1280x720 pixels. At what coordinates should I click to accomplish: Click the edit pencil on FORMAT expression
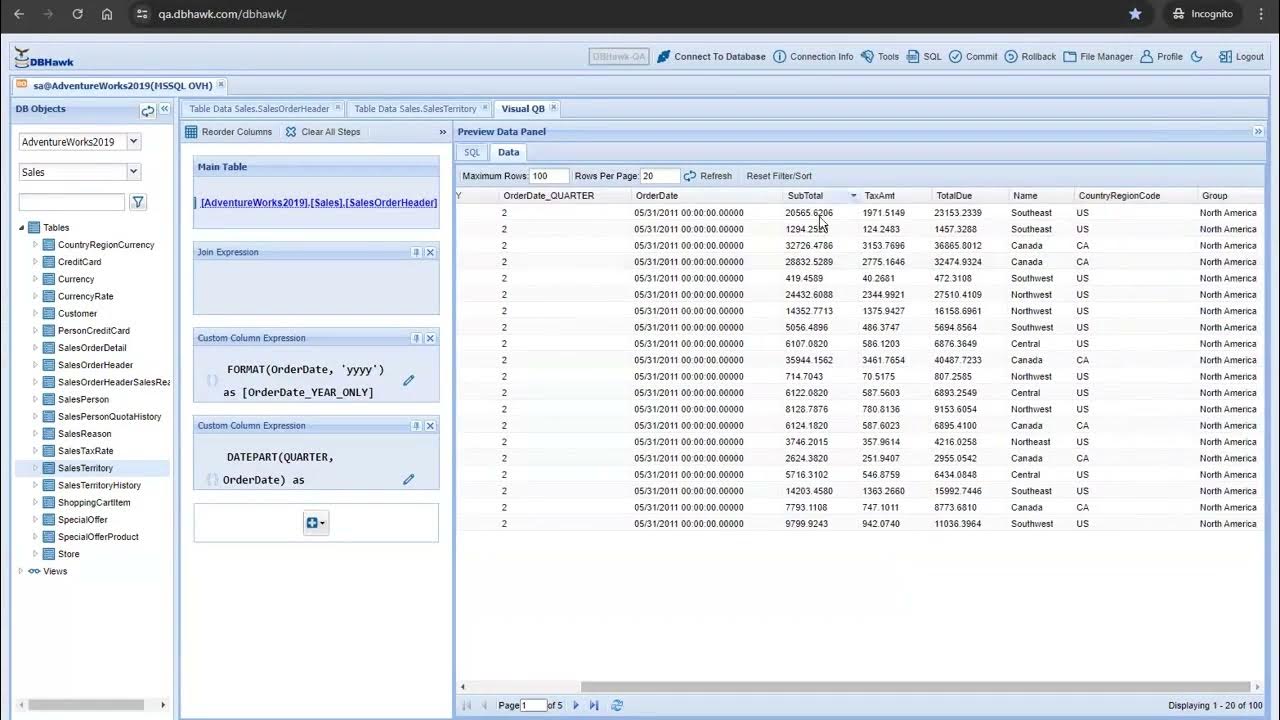point(408,380)
